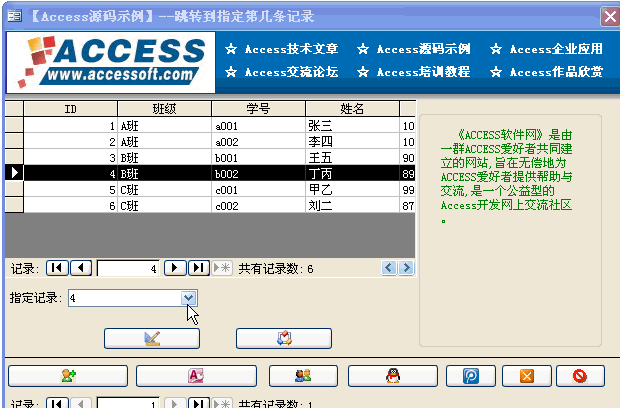Open the Access交流论坛 link
Image resolution: width=620 pixels, height=408 pixels.
[291, 72]
